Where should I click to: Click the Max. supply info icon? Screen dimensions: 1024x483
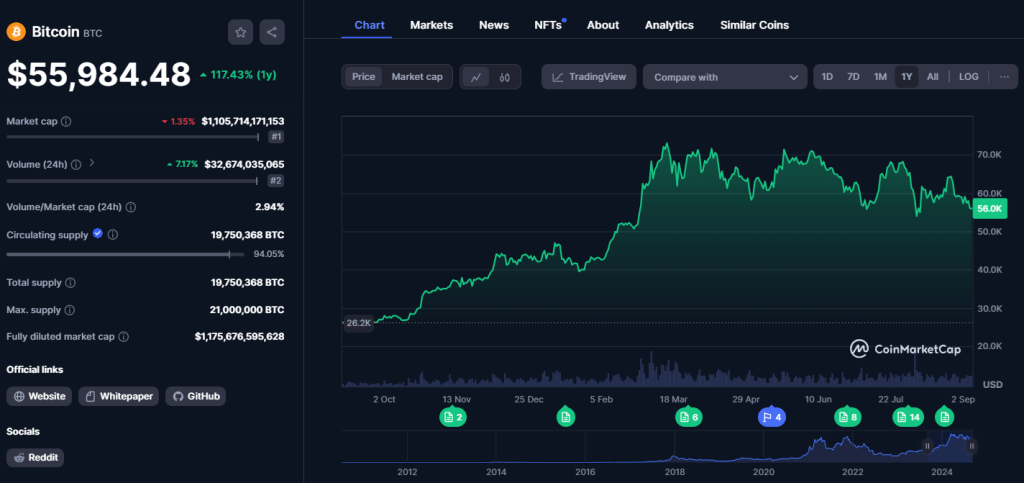[70, 310]
